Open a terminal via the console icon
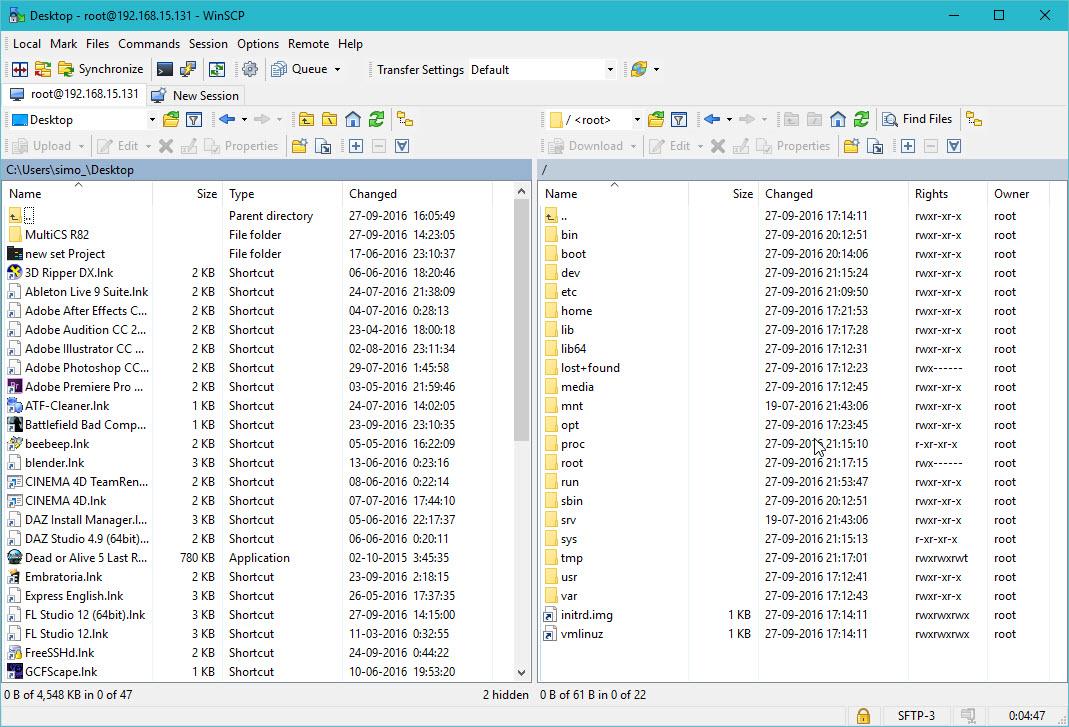Viewport: 1069px width, 727px height. click(164, 69)
